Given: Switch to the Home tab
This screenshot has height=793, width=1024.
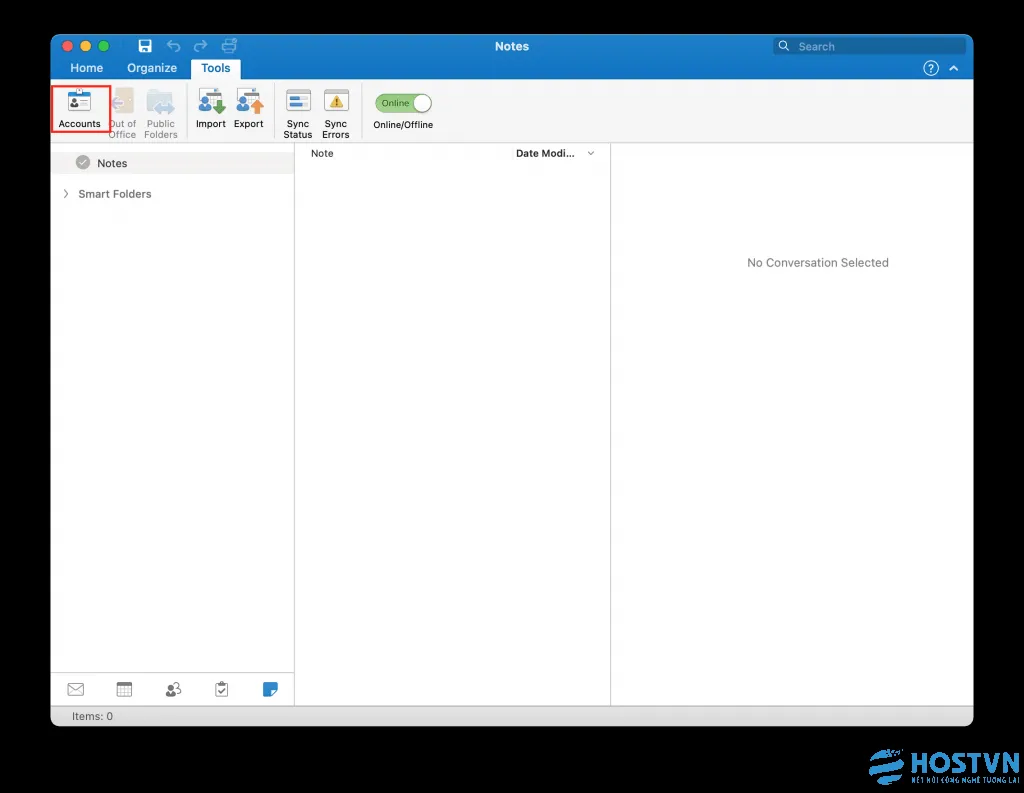Looking at the screenshot, I should coord(87,68).
